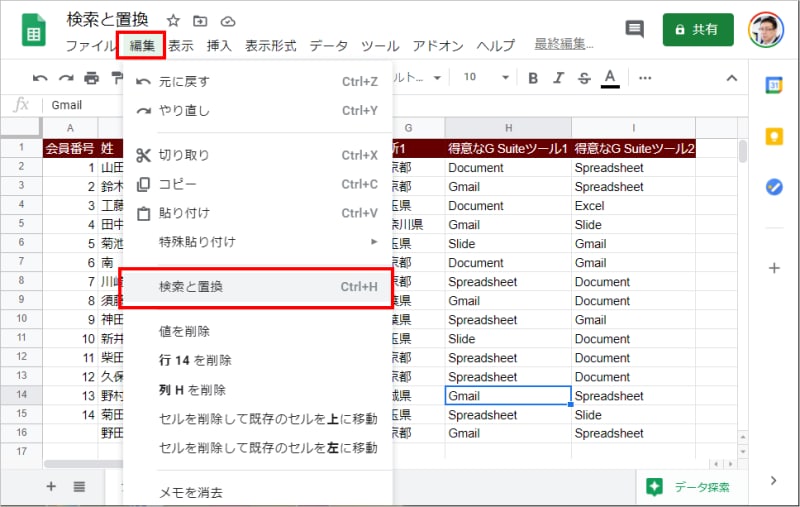This screenshot has width=800, height=507.
Task: Click the データ探索 explore button
Action: pyautogui.click(x=688, y=487)
